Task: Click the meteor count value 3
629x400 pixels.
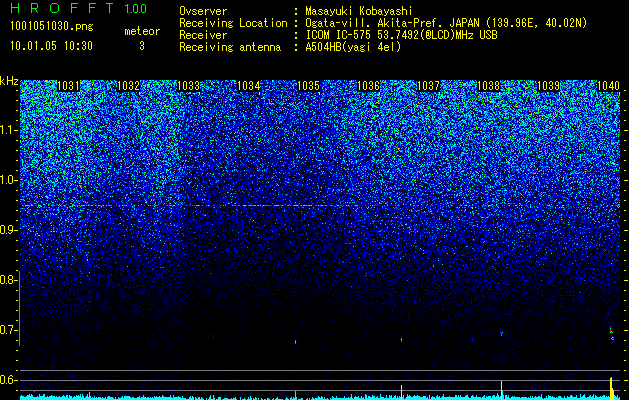Action: click(x=142, y=46)
